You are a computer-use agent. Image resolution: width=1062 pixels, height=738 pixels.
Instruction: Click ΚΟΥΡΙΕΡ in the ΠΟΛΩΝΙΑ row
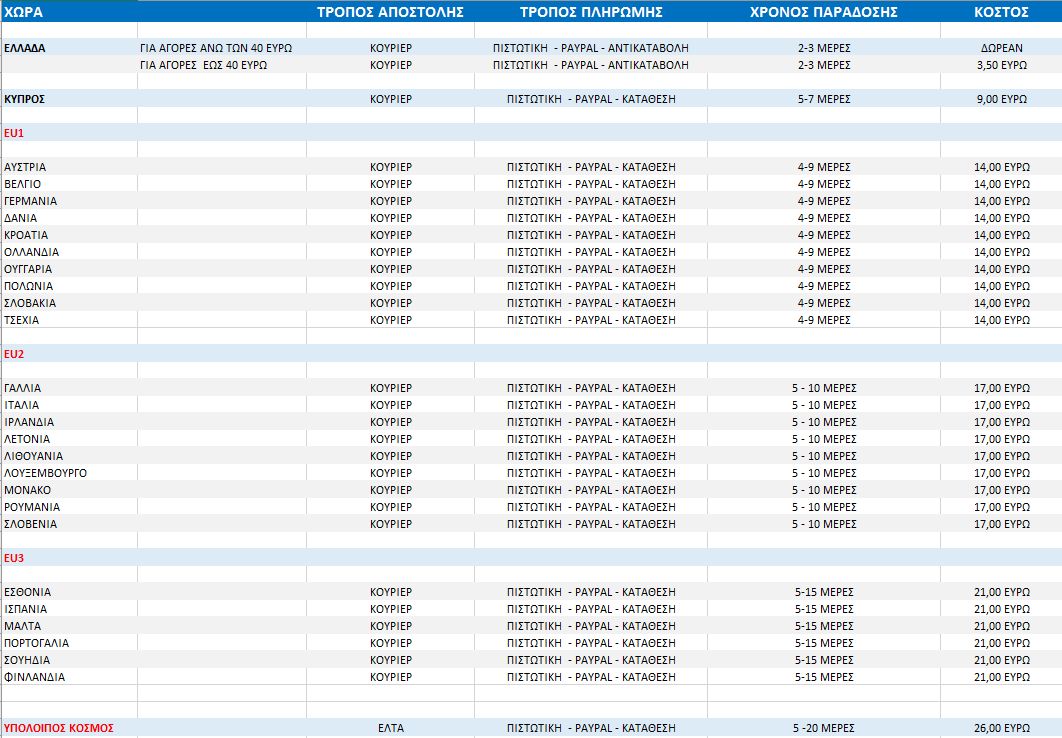pos(391,286)
